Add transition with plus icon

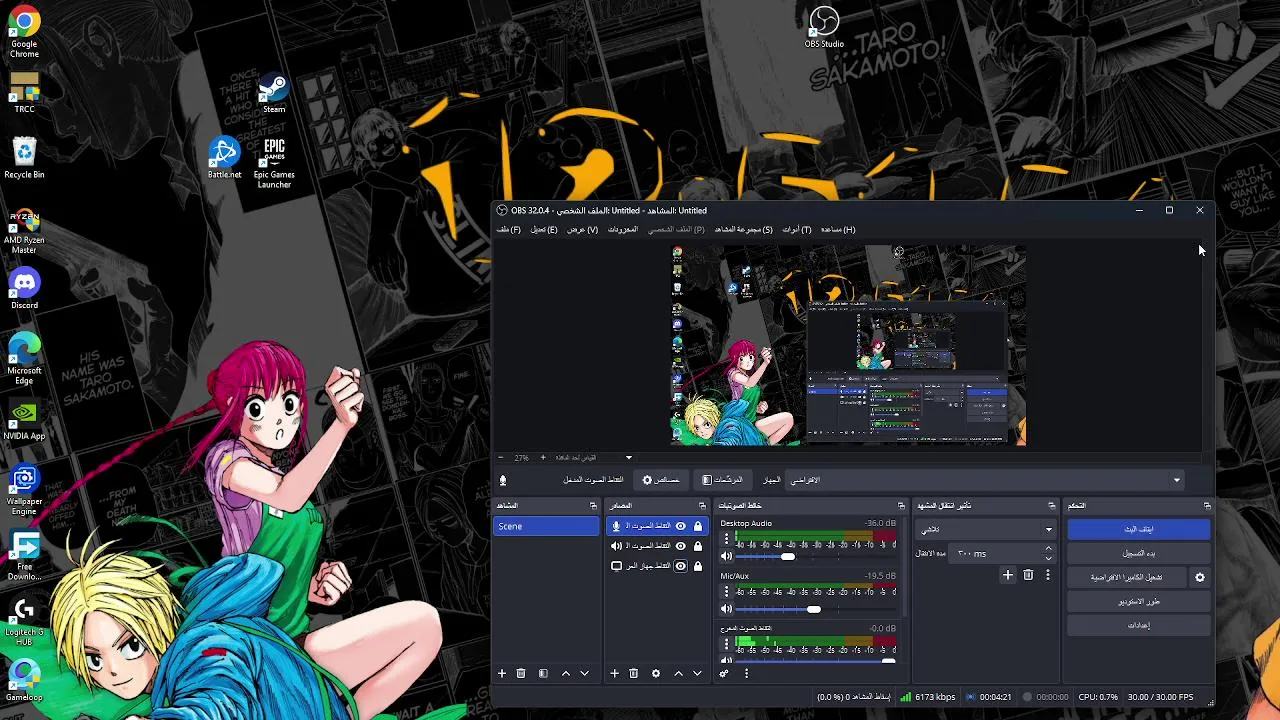(1008, 575)
